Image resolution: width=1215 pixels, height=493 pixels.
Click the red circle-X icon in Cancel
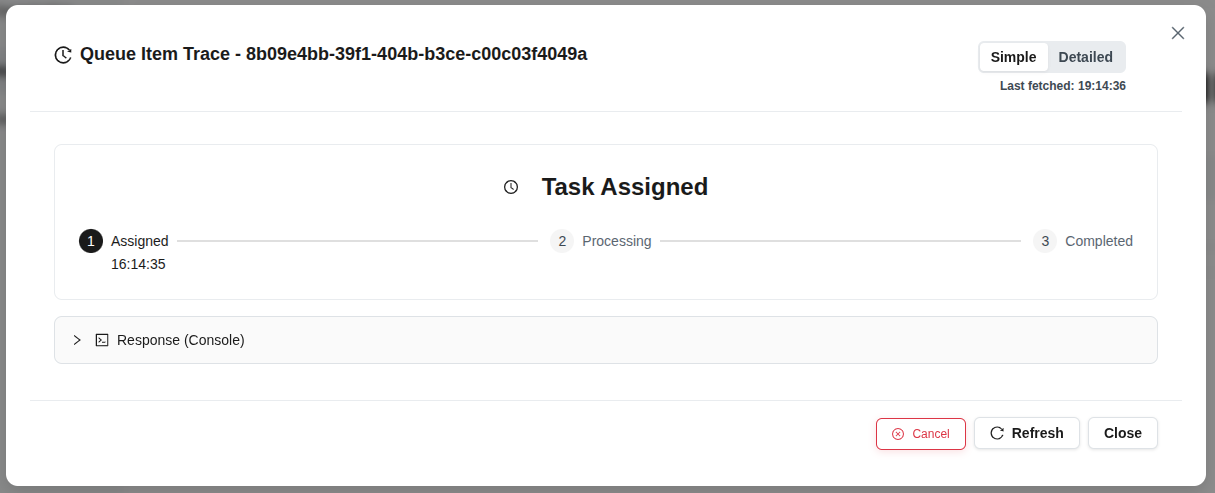pos(898,434)
